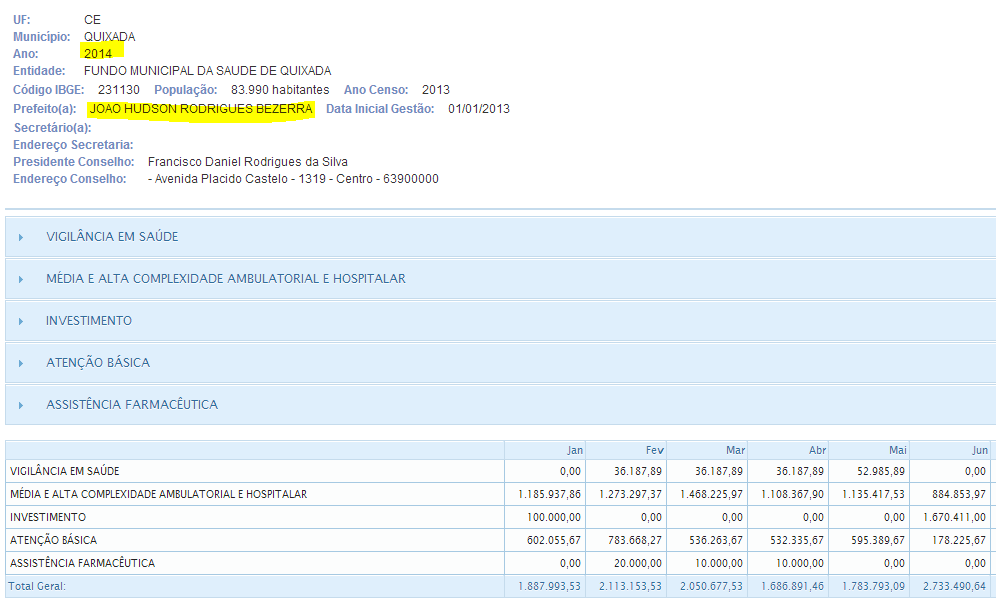Select the Total Geral row label
Viewport: 996px width, 607px height.
coord(37,586)
